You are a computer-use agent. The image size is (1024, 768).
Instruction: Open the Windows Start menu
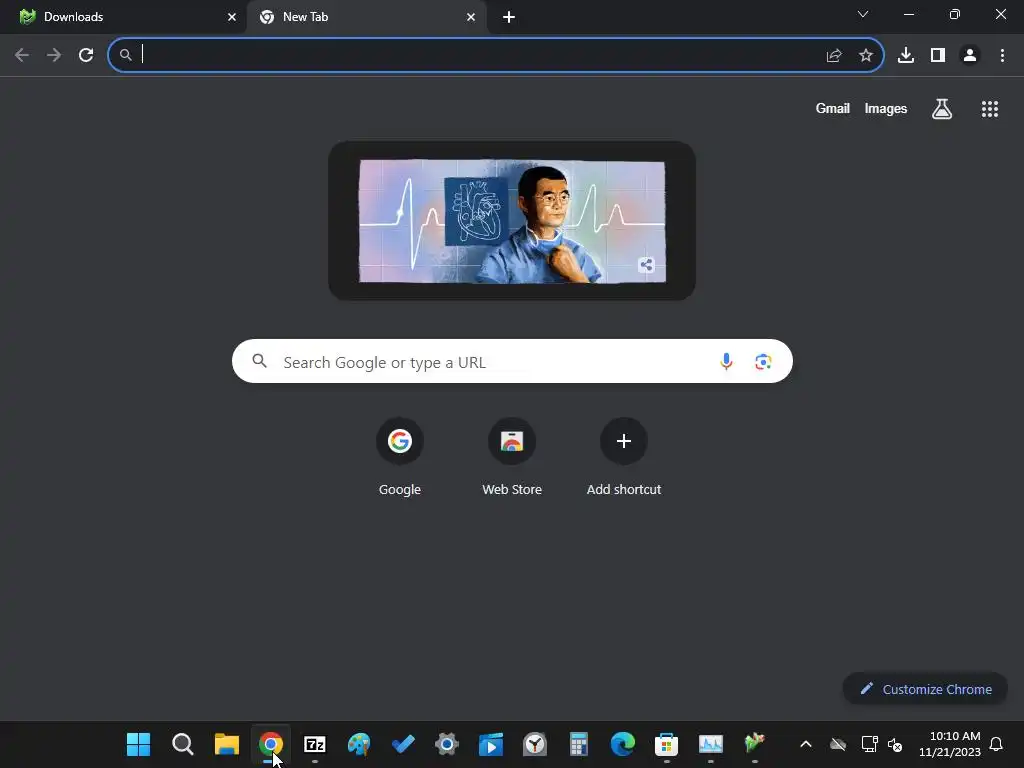(x=138, y=744)
